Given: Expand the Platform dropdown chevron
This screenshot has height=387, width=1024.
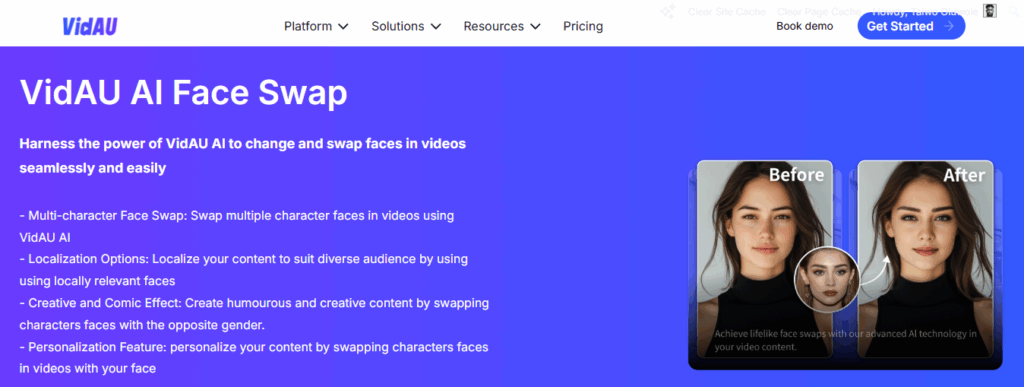Looking at the screenshot, I should [343, 27].
